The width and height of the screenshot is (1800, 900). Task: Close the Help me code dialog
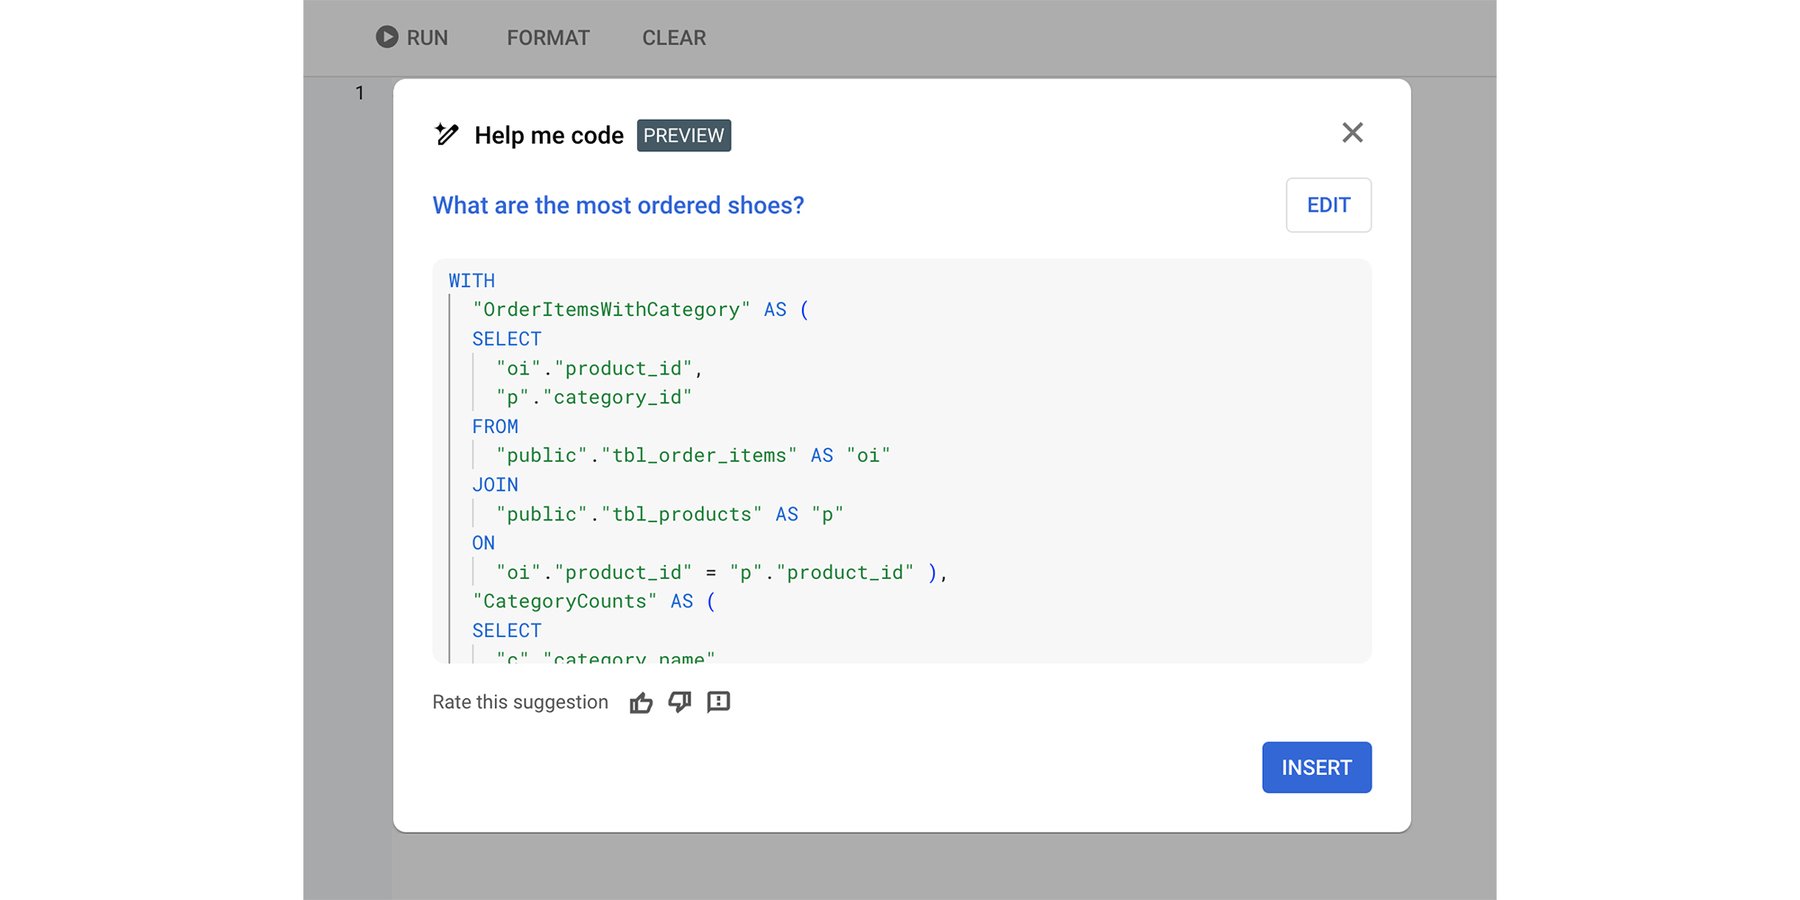click(1352, 133)
